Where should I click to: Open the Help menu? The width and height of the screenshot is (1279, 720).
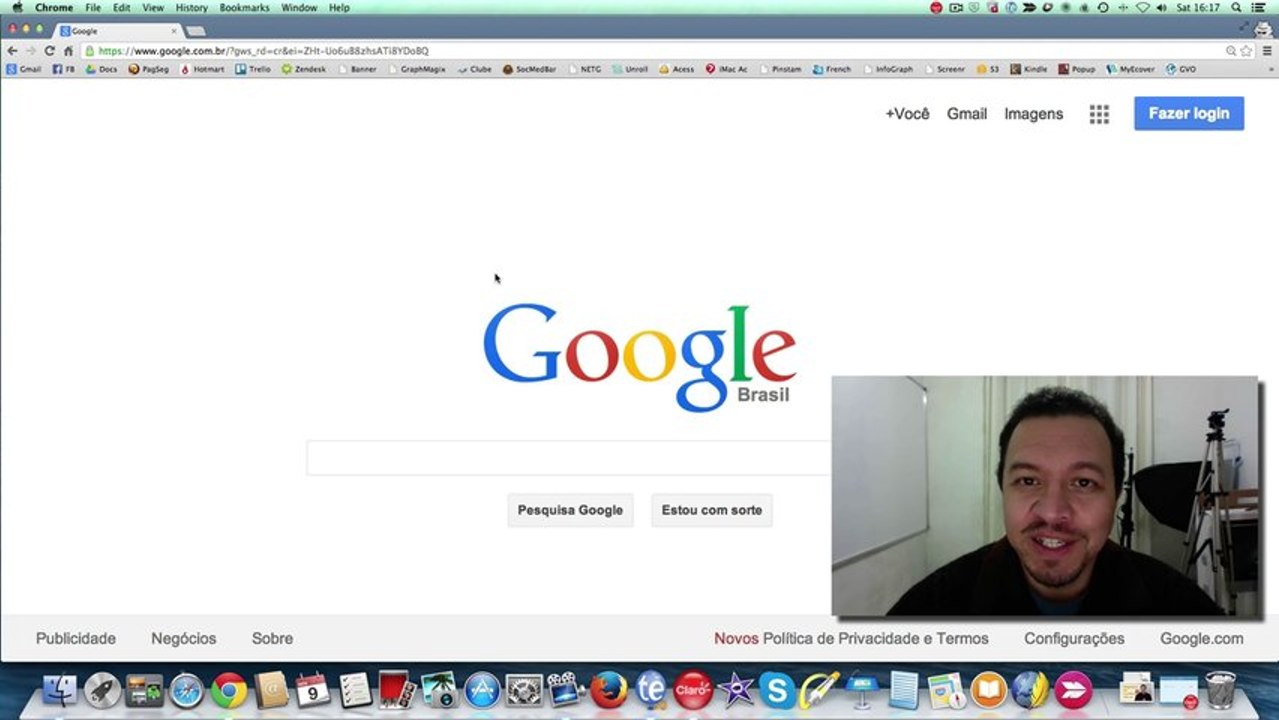tap(339, 7)
